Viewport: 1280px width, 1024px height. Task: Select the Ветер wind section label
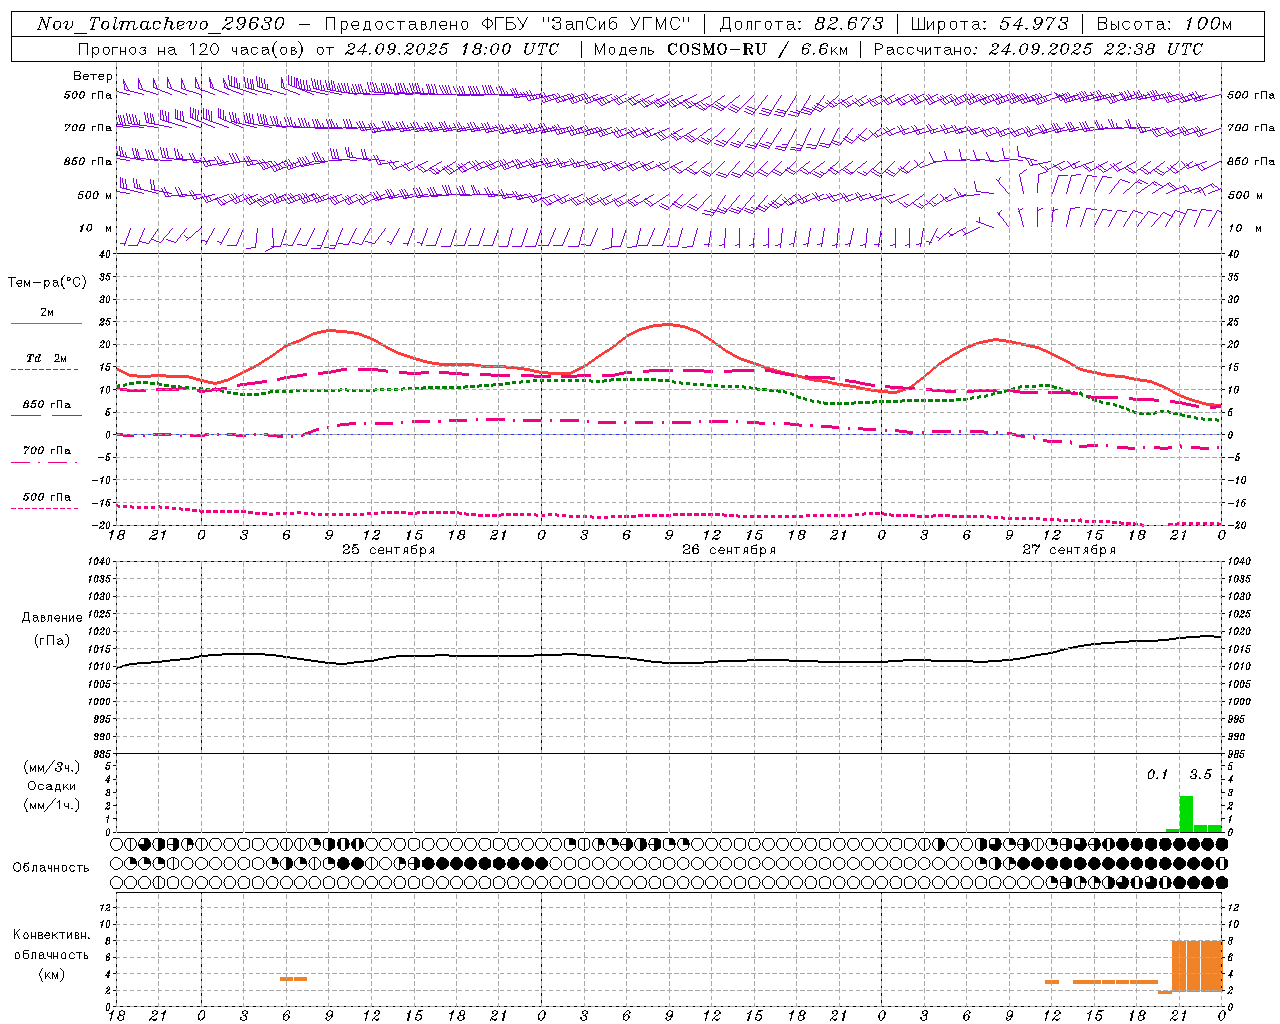point(93,76)
